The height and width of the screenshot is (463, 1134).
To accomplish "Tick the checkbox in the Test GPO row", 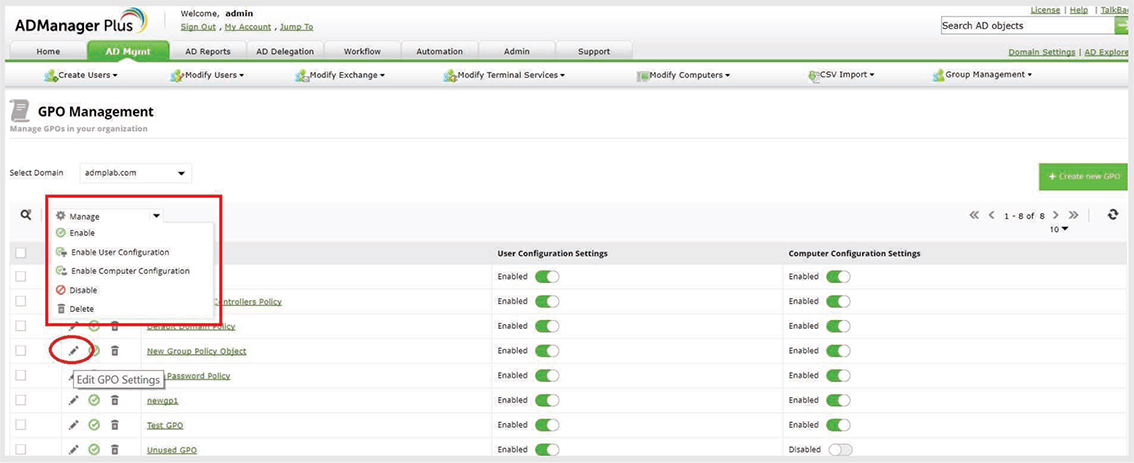I will 21,424.
